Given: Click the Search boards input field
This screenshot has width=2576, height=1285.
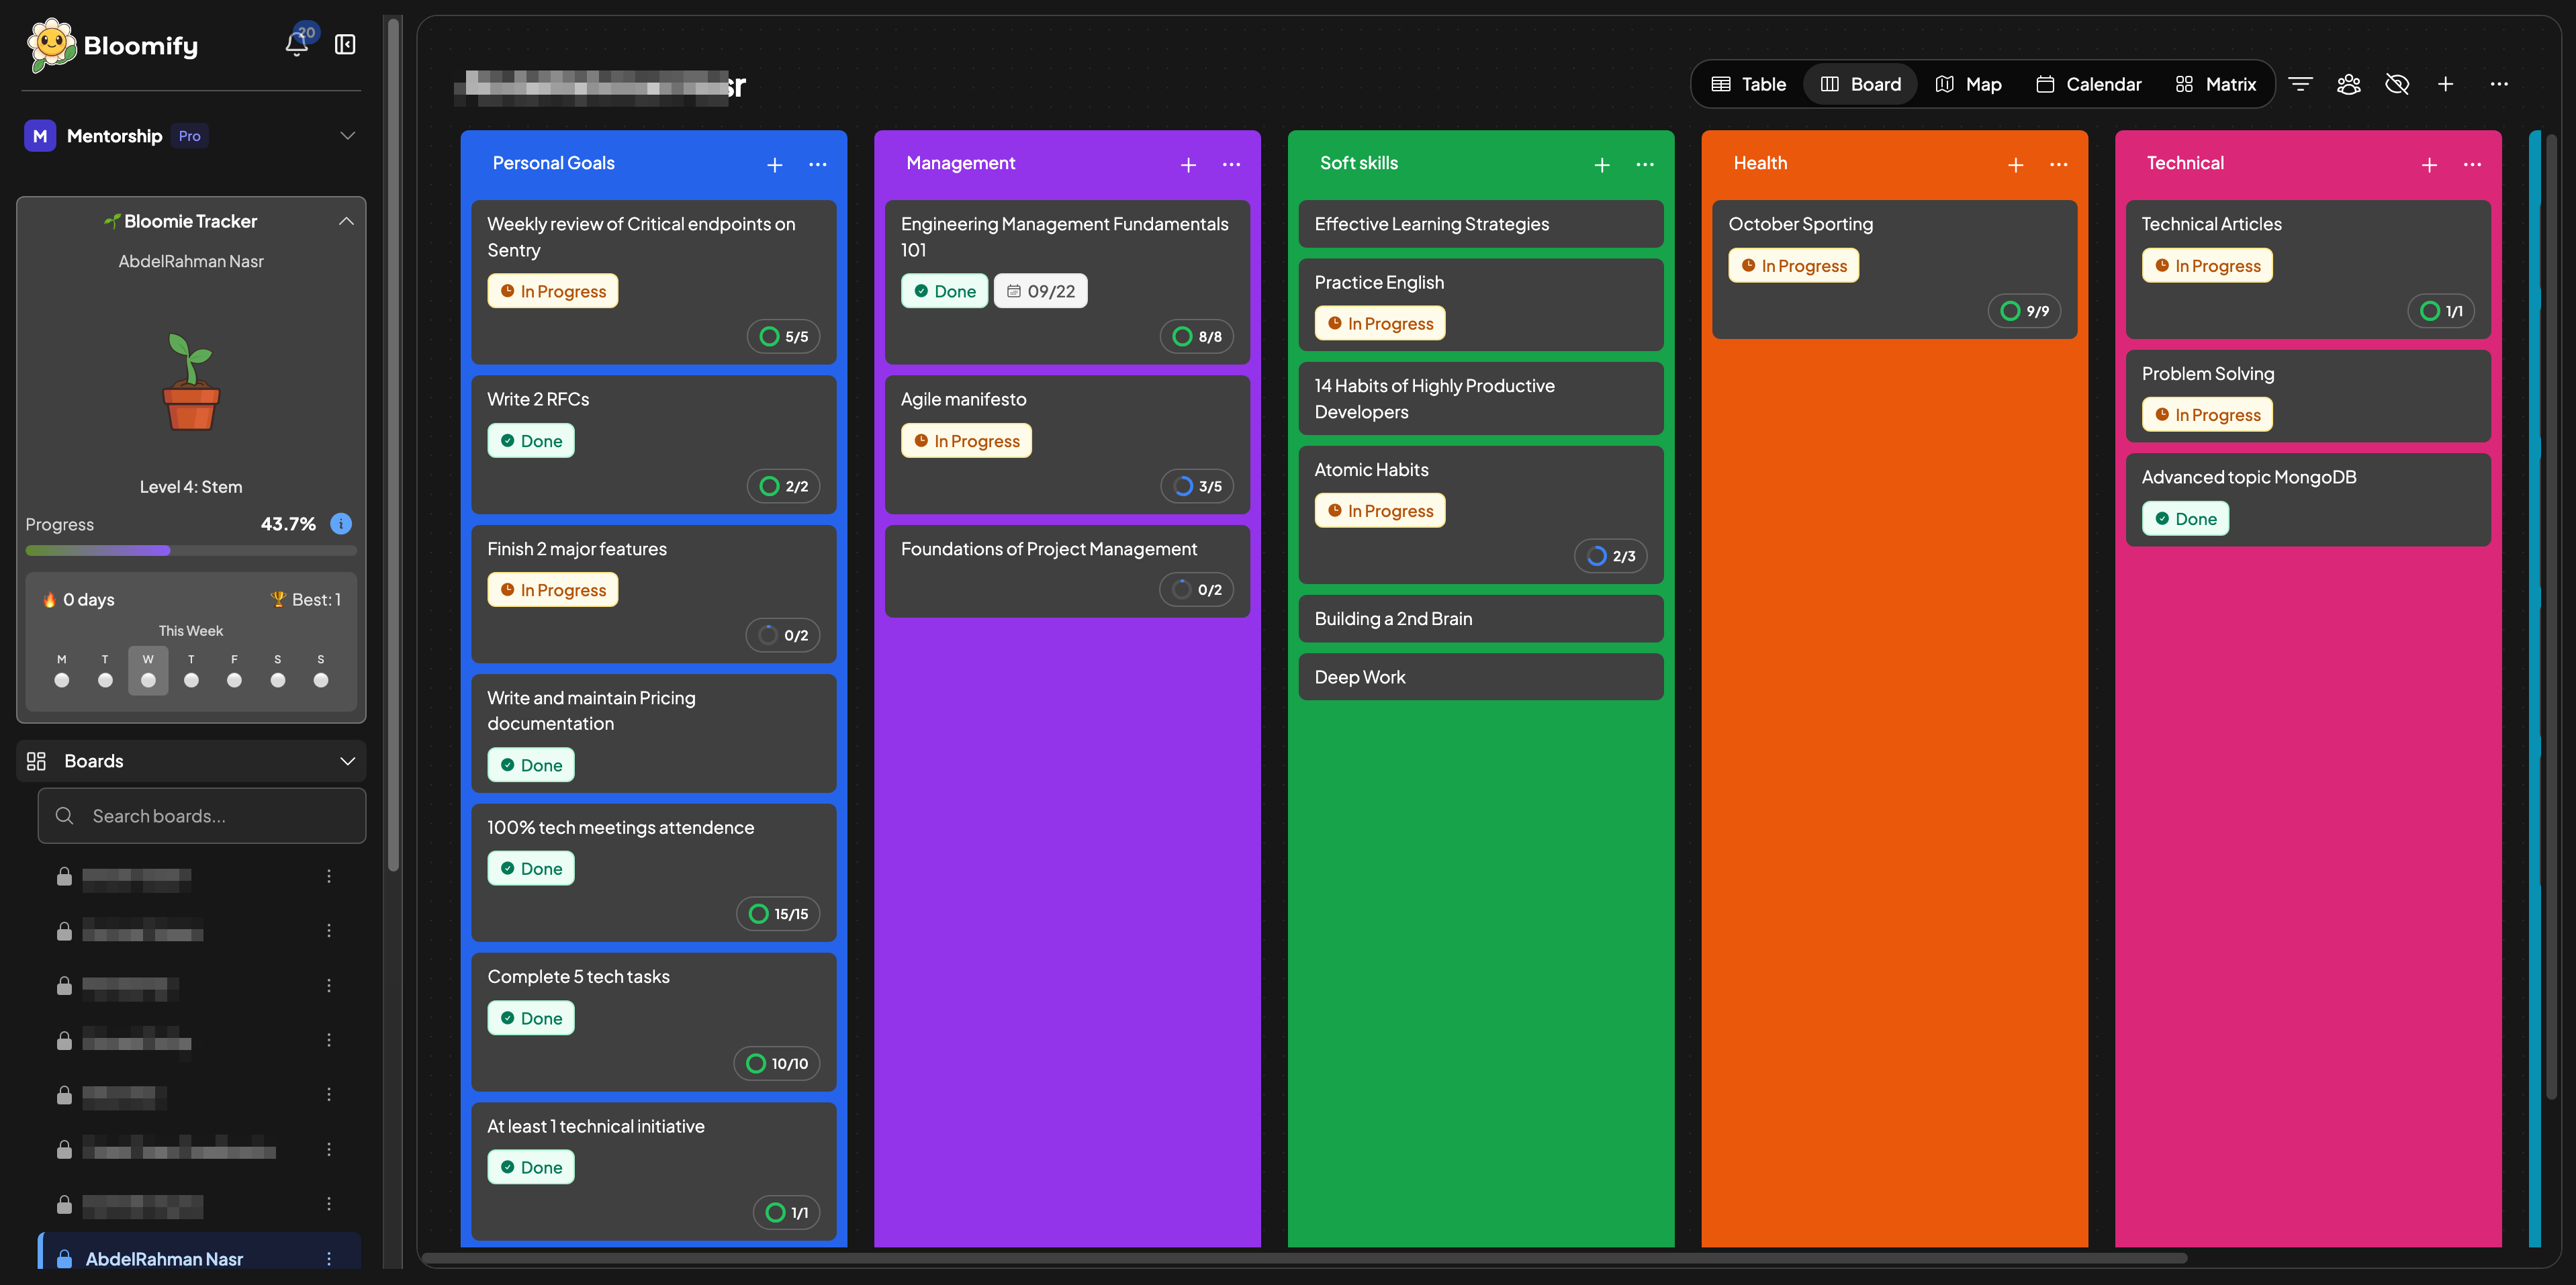Looking at the screenshot, I should tap(220, 816).
